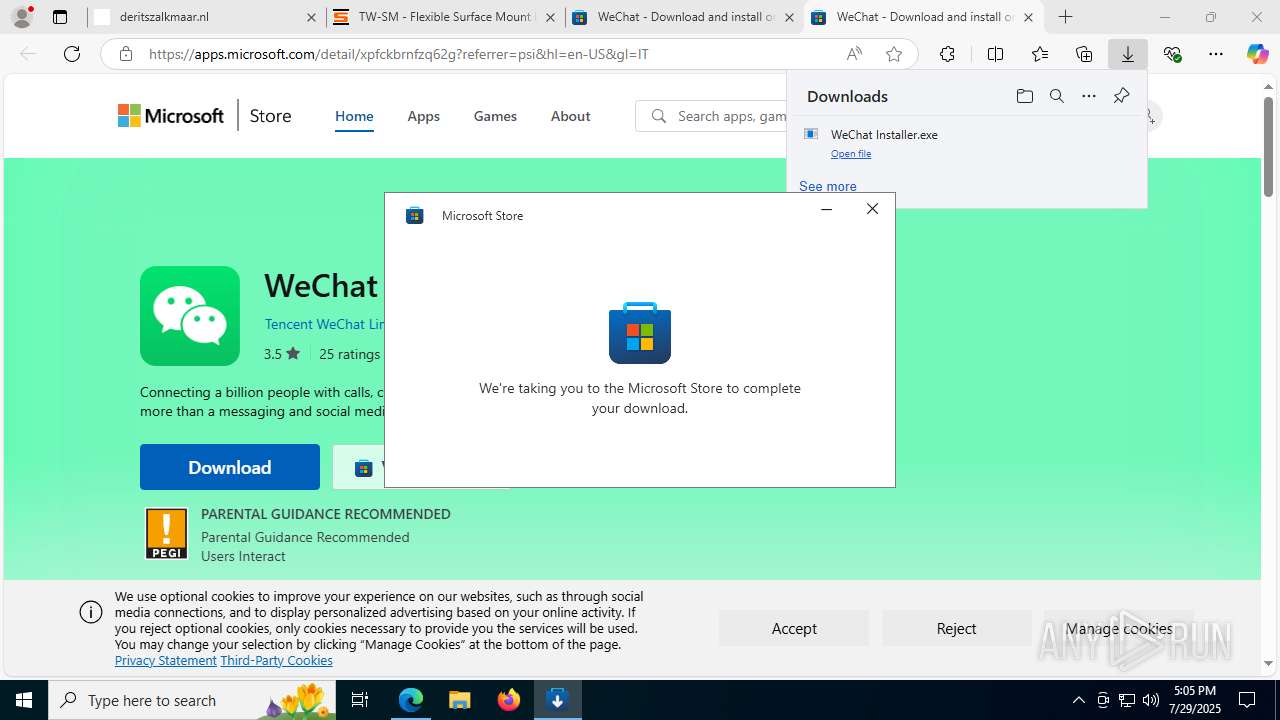This screenshot has width=1280, height=720.
Task: Select Home in Store navigation
Action: click(354, 116)
